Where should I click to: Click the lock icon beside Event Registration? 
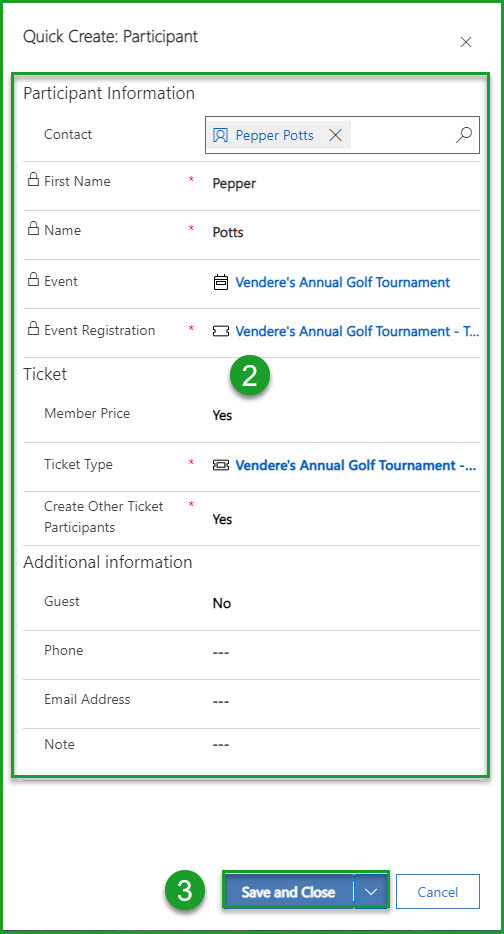pyautogui.click(x=33, y=329)
